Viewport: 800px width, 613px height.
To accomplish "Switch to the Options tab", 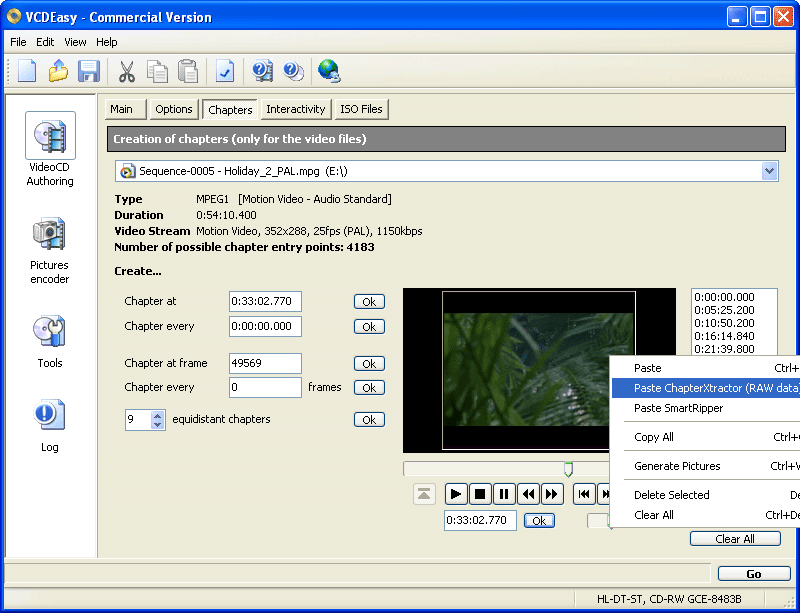I will click(174, 109).
